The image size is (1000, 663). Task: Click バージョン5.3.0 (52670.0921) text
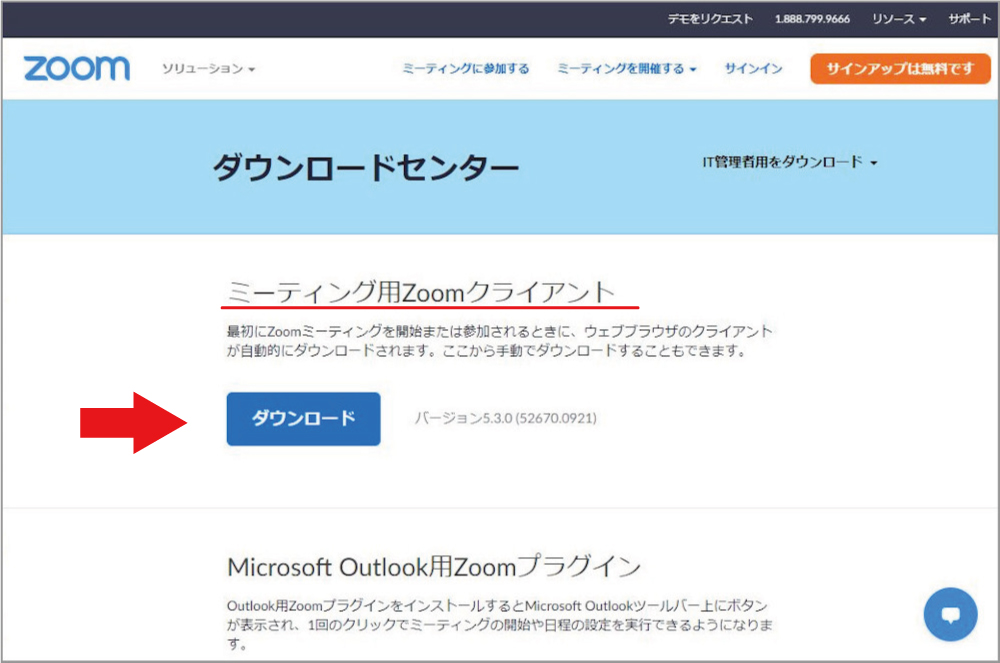point(506,418)
